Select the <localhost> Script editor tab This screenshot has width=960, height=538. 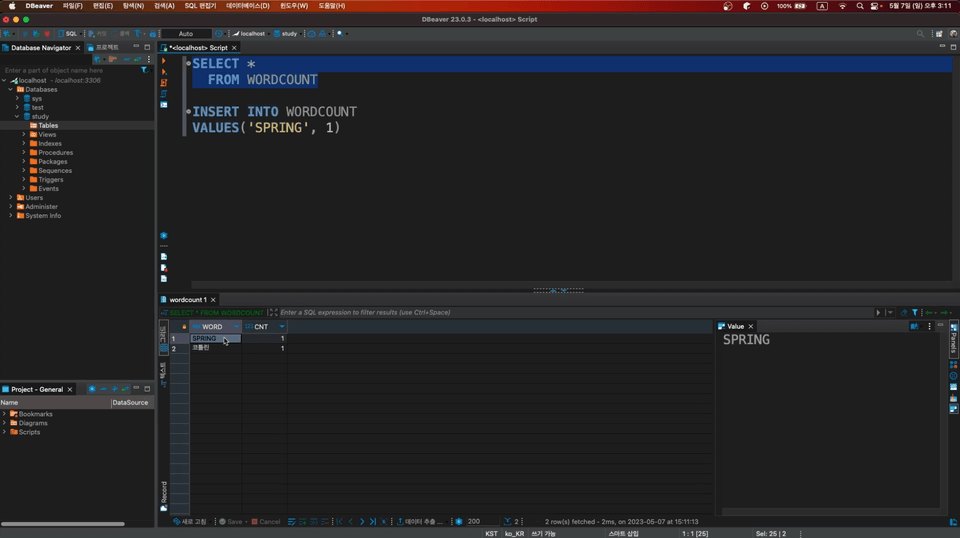click(x=198, y=47)
